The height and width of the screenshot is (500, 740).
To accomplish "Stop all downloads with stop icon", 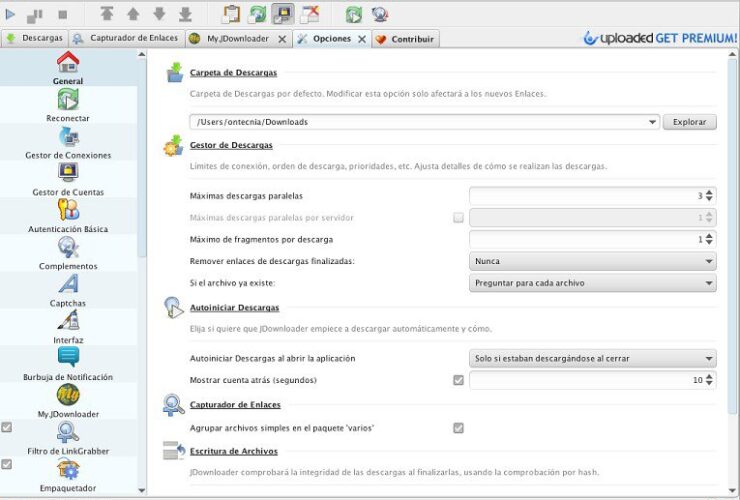I will 62,15.
